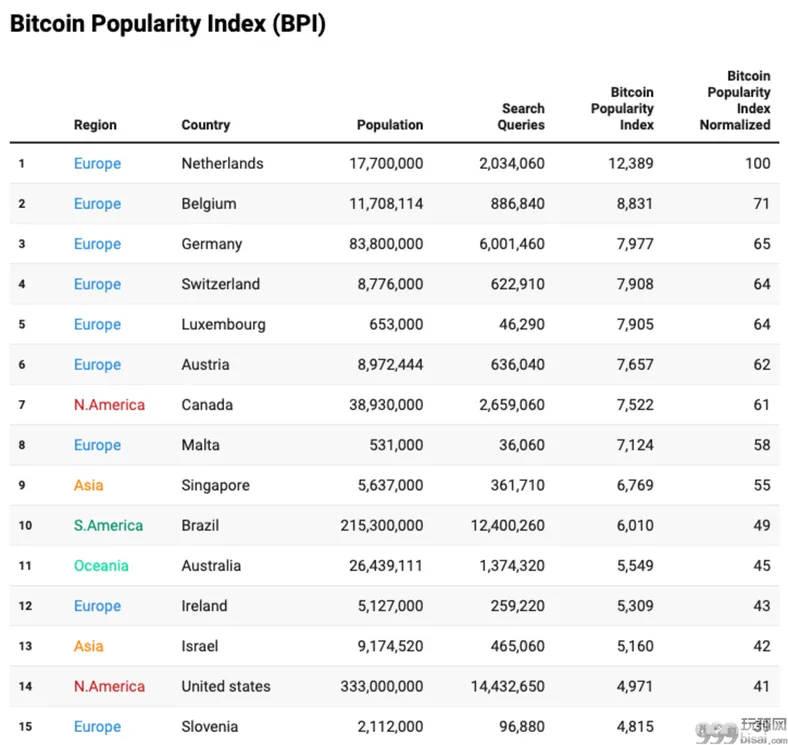Click the Netherlands index value 12,389
Screen dimensions: 788x745
click(631, 163)
